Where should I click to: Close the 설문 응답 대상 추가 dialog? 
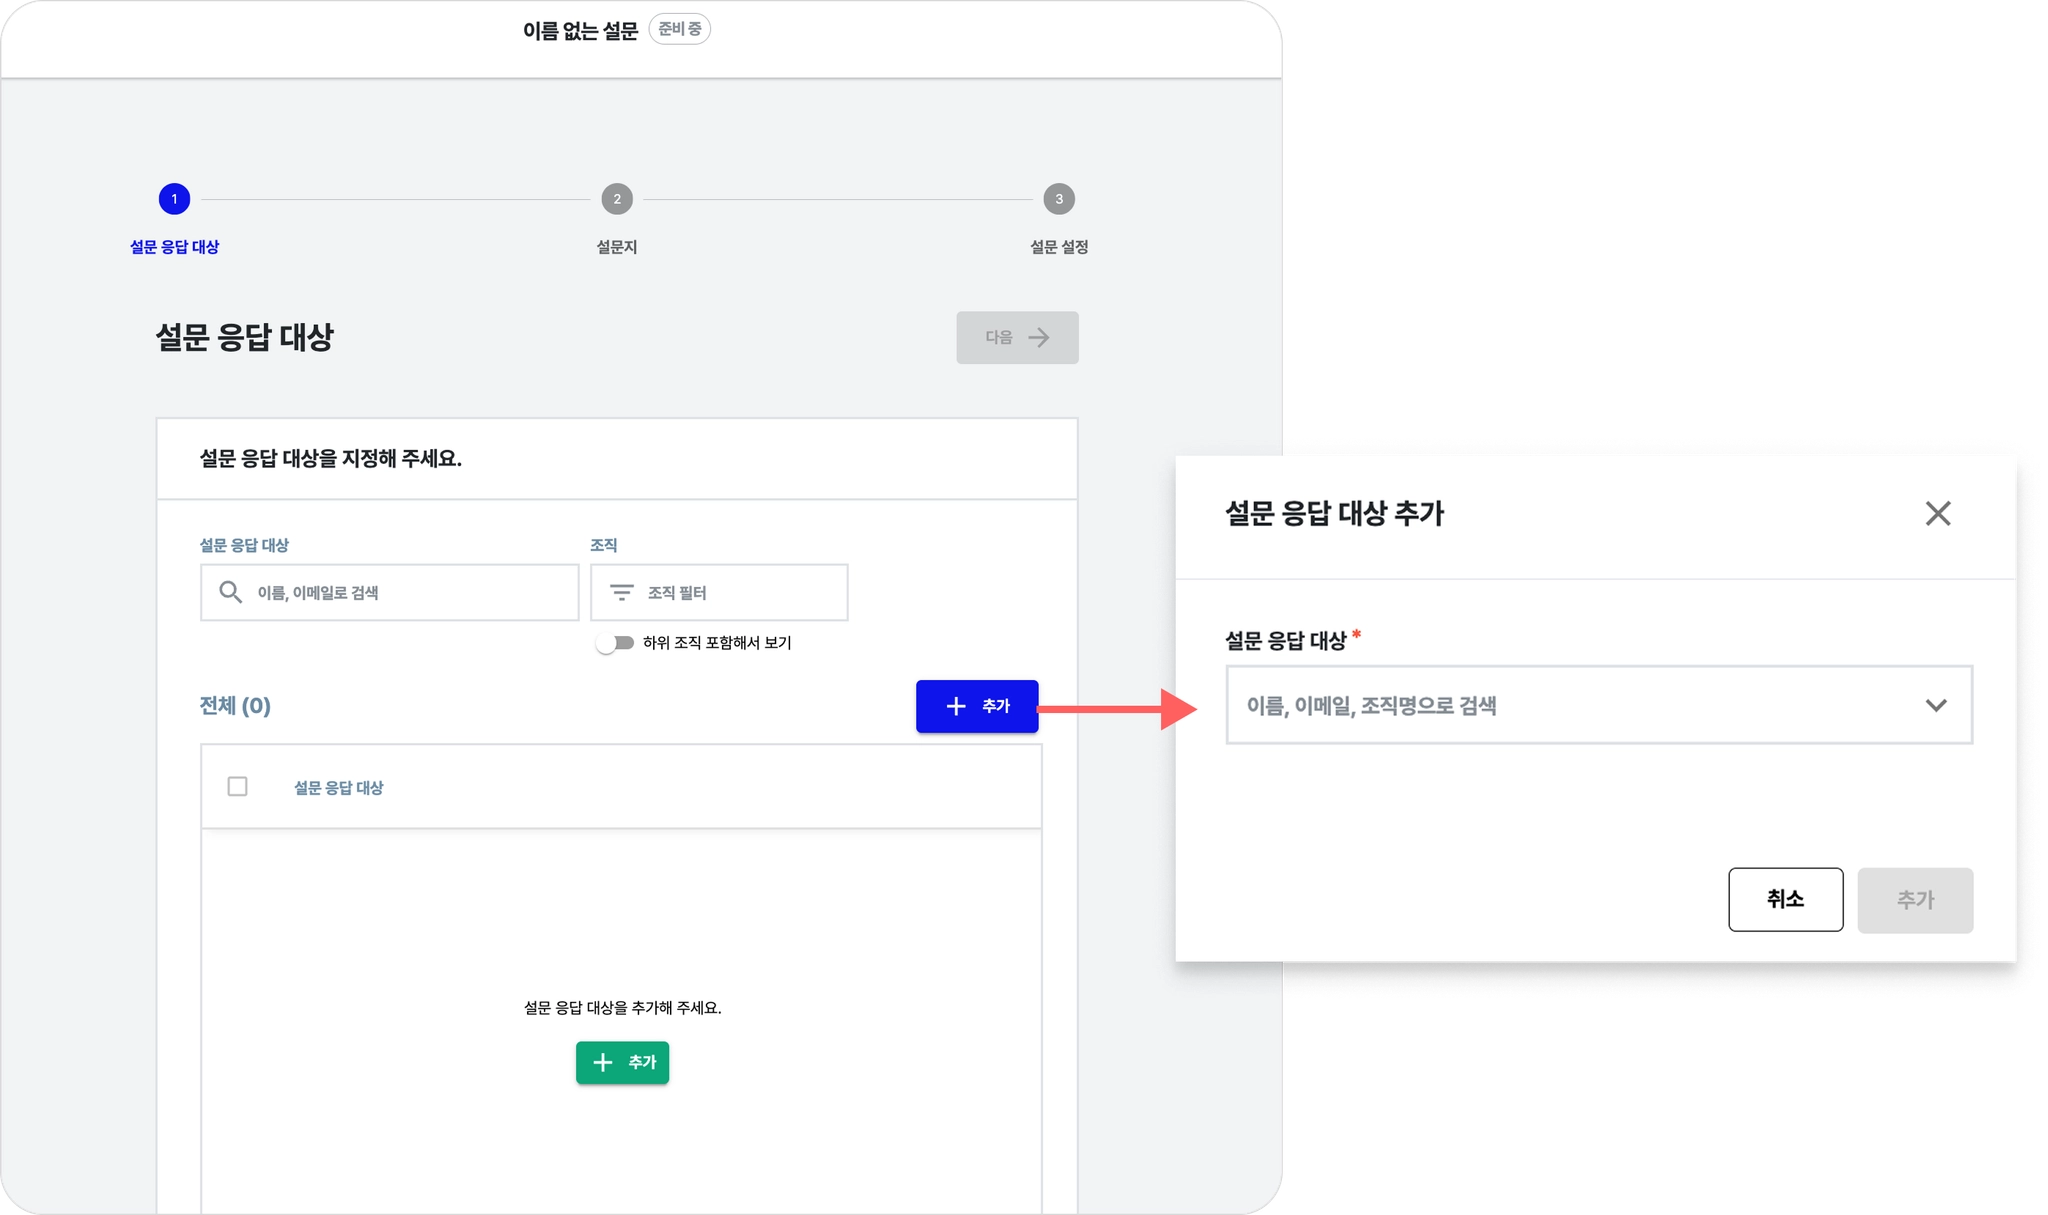[x=1937, y=513]
